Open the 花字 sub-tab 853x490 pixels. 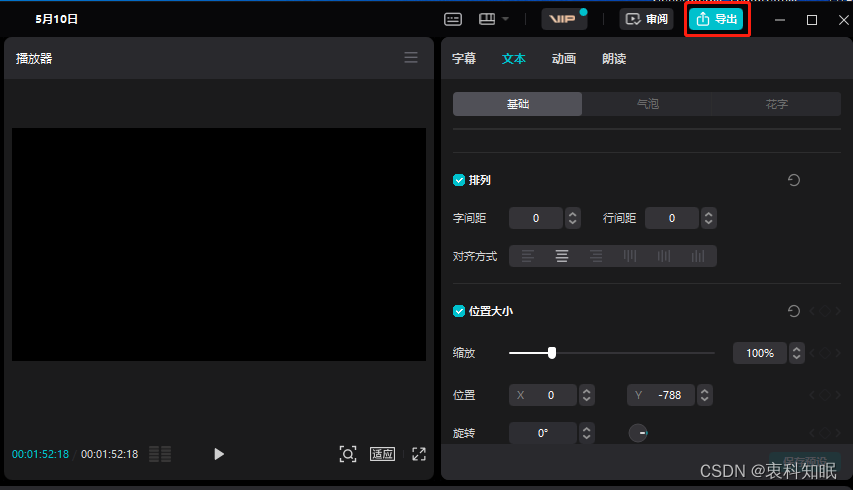pos(776,104)
